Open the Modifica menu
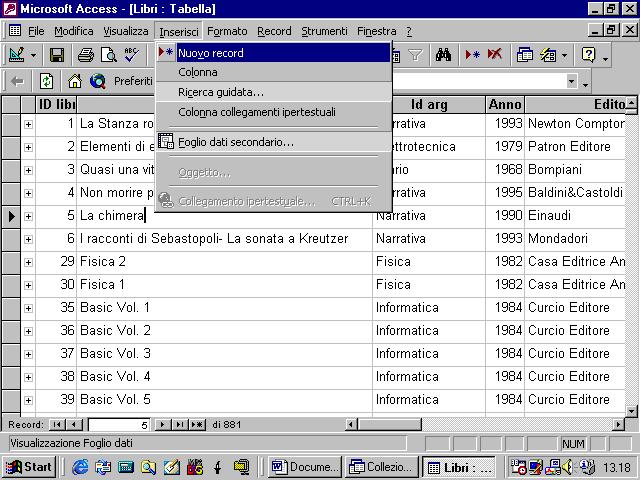640x480 pixels. [x=73, y=31]
